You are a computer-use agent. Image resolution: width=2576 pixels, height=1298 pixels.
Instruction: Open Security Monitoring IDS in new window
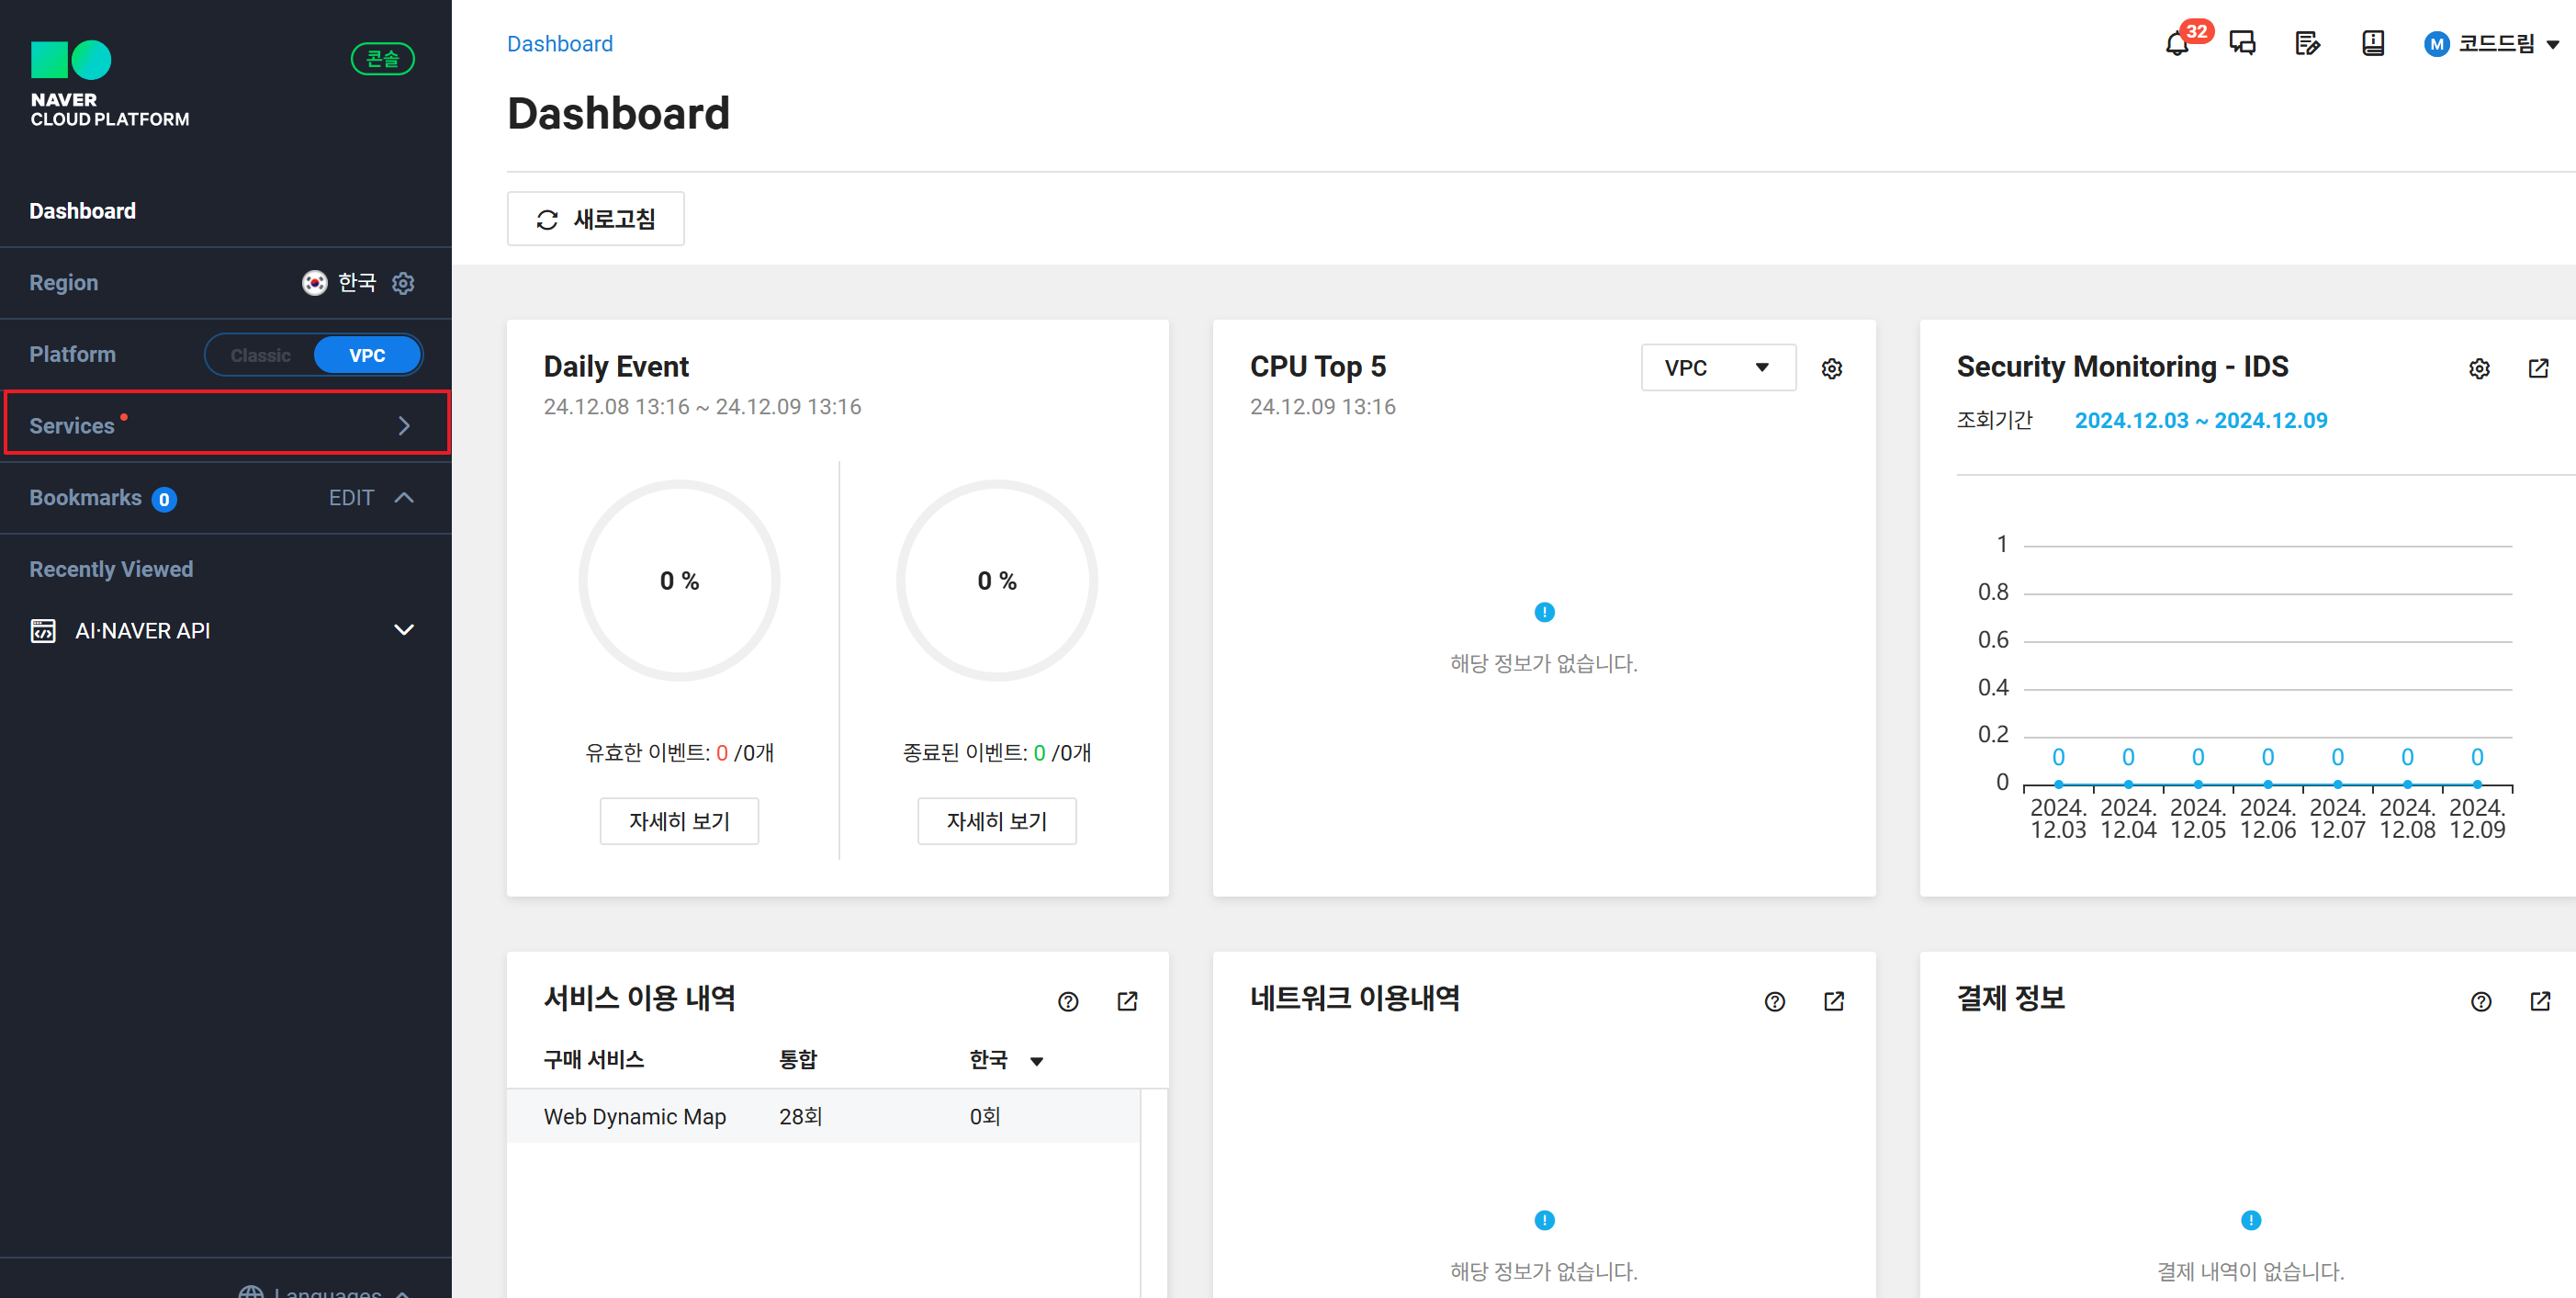pyautogui.click(x=2538, y=369)
